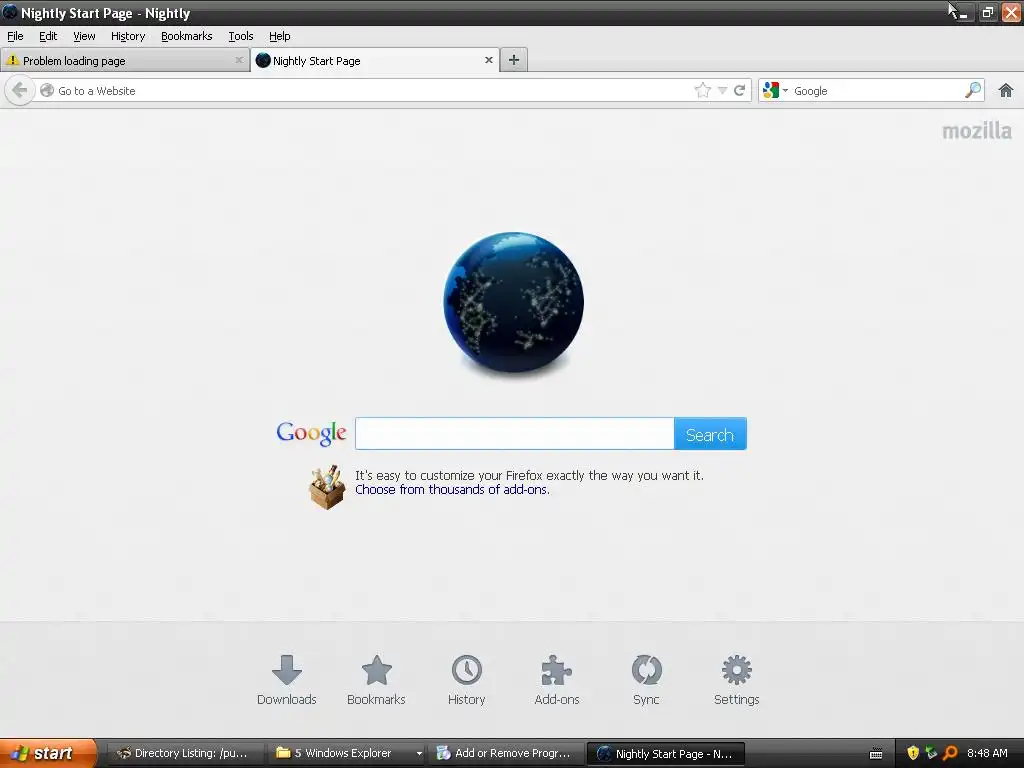This screenshot has height=768, width=1024.
Task: Open Downloads from the start page launcher
Action: click(x=287, y=680)
